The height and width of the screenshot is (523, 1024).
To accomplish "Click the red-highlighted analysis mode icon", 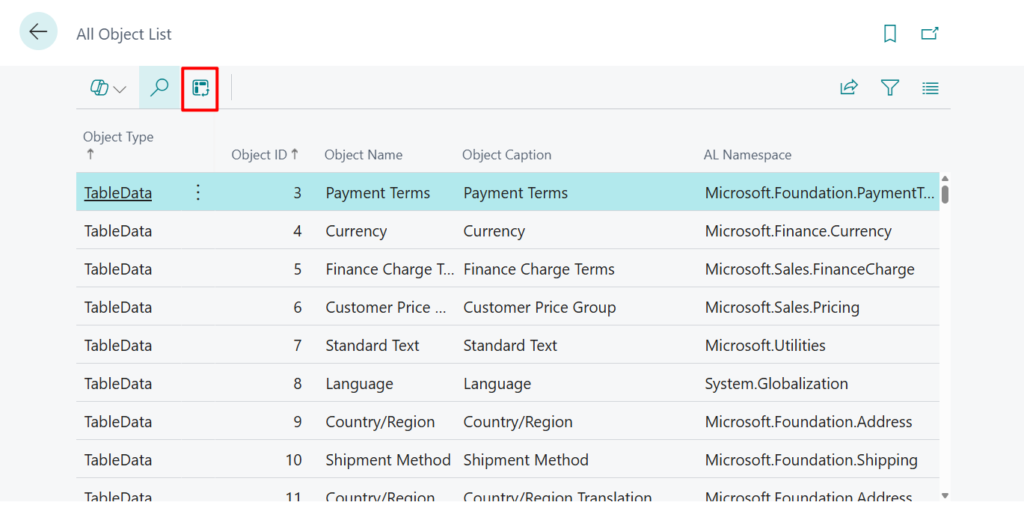I will (200, 88).
